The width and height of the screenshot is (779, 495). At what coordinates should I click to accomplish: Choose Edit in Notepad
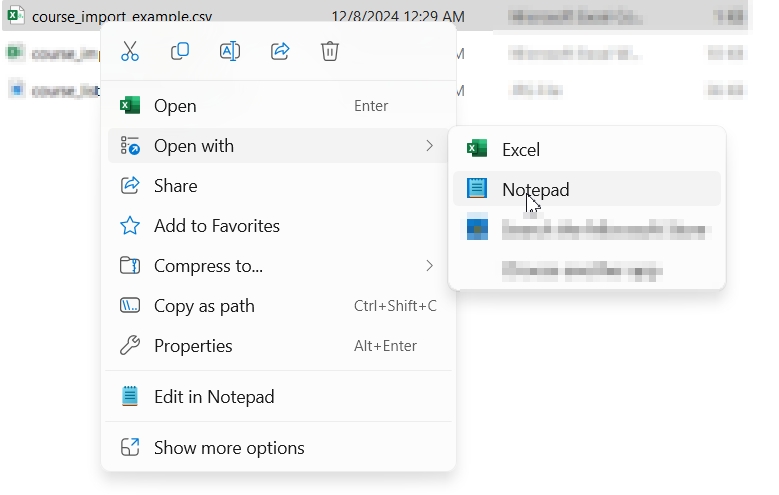pyautogui.click(x=278, y=397)
